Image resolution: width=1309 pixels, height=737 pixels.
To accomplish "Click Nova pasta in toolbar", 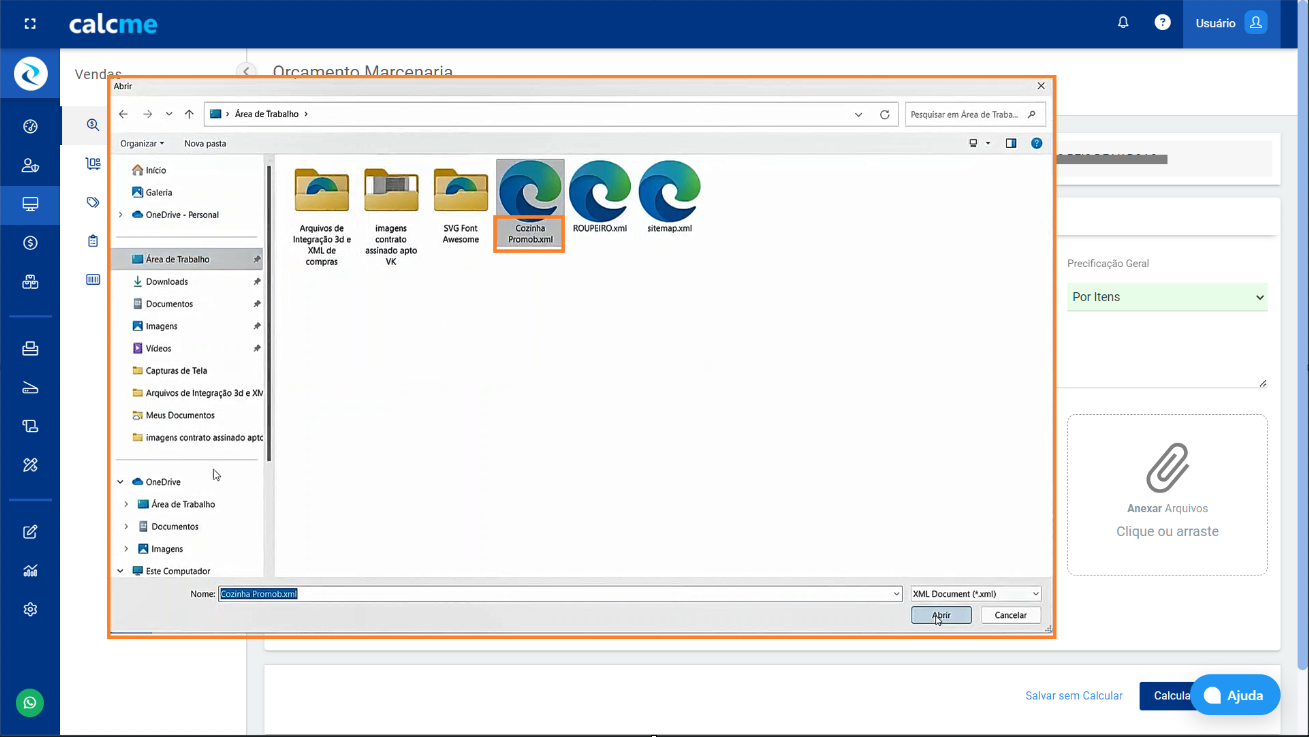I will tap(205, 144).
